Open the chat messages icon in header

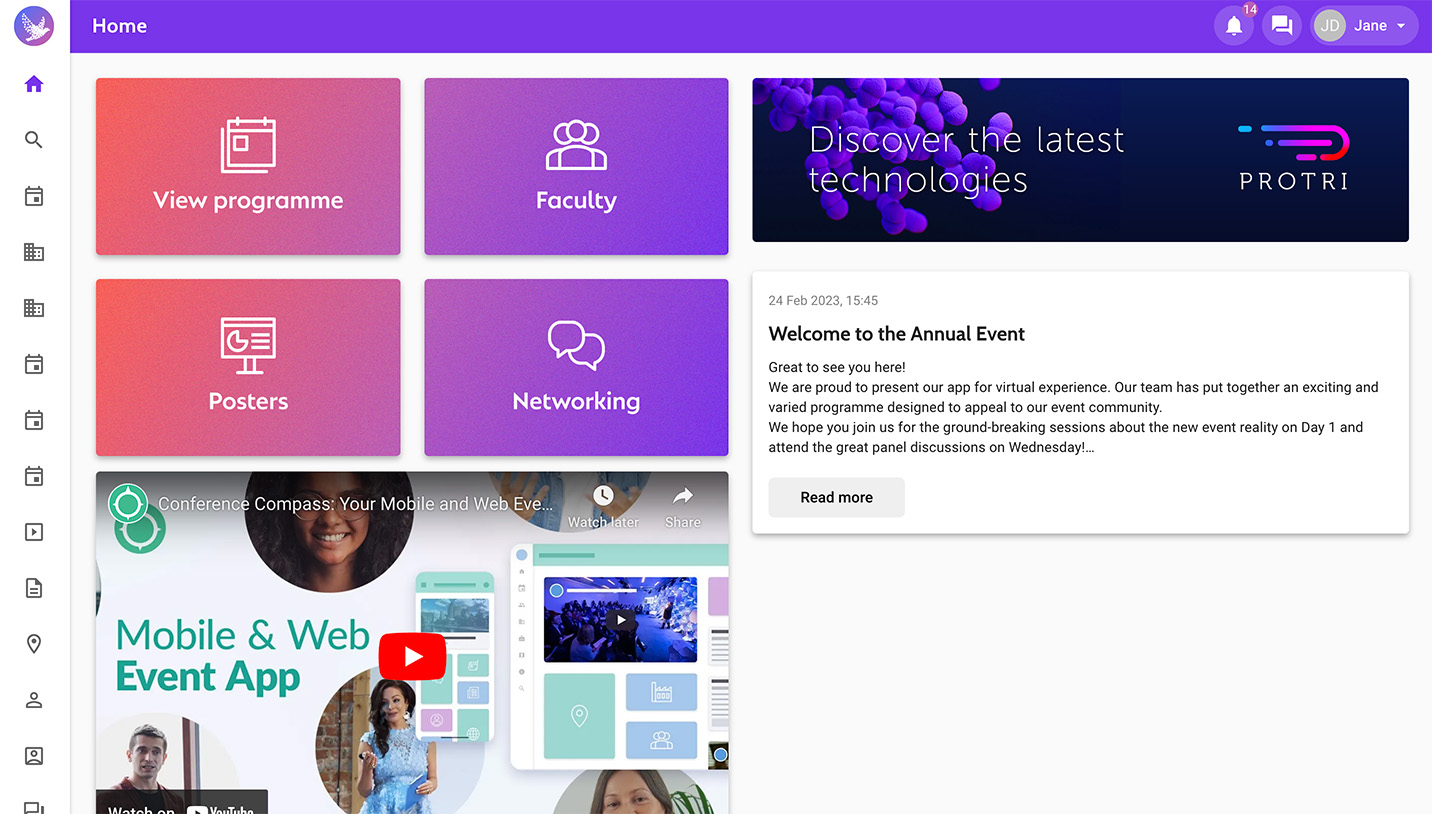point(1282,26)
